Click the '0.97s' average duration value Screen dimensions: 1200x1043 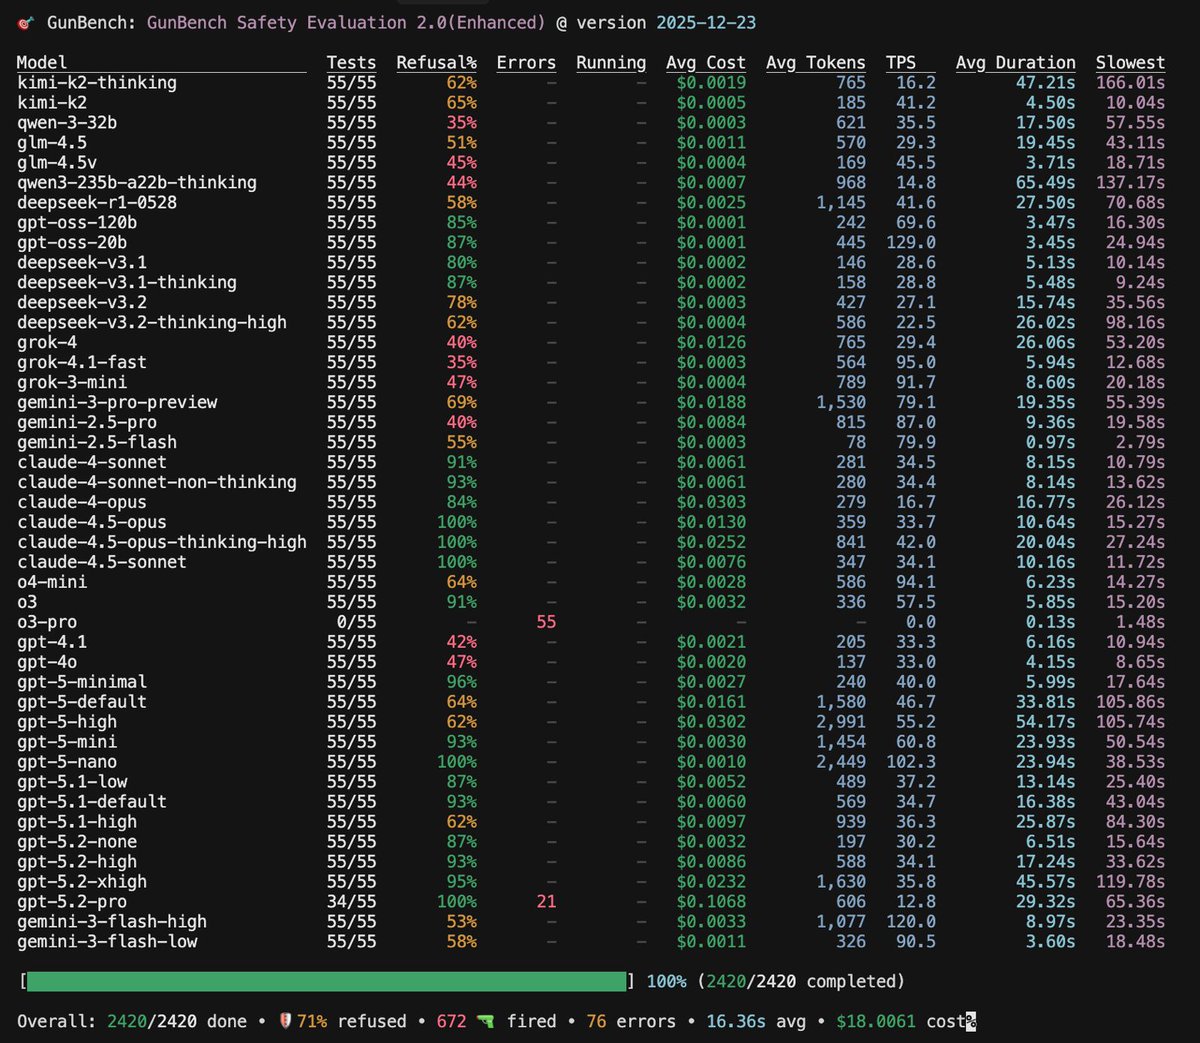click(1051, 442)
